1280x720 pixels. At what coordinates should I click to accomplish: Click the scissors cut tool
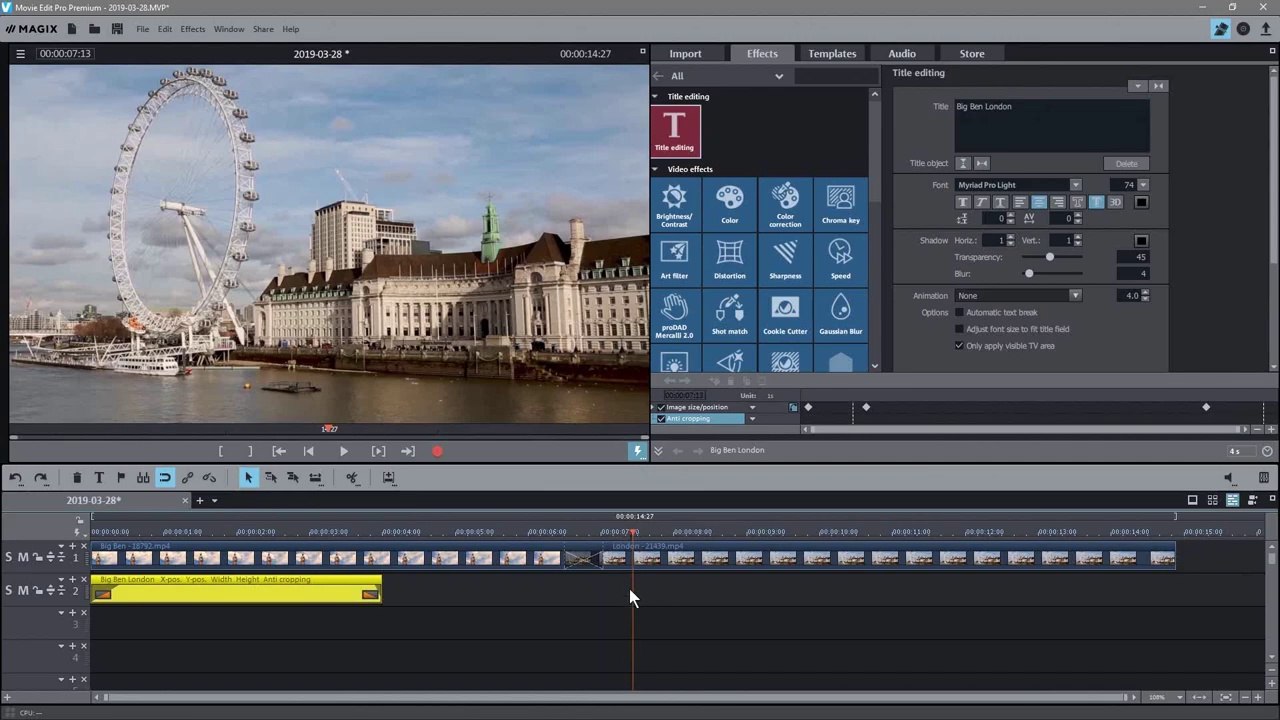point(352,478)
